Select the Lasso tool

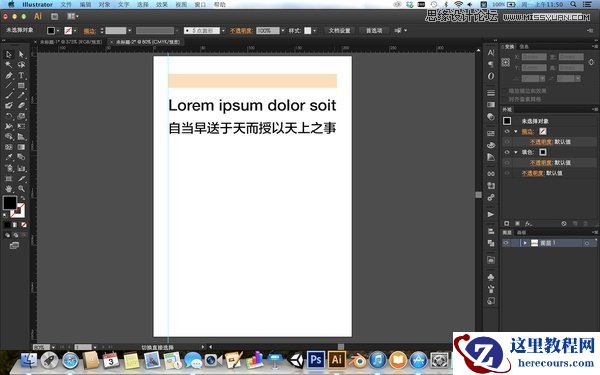tap(21, 65)
